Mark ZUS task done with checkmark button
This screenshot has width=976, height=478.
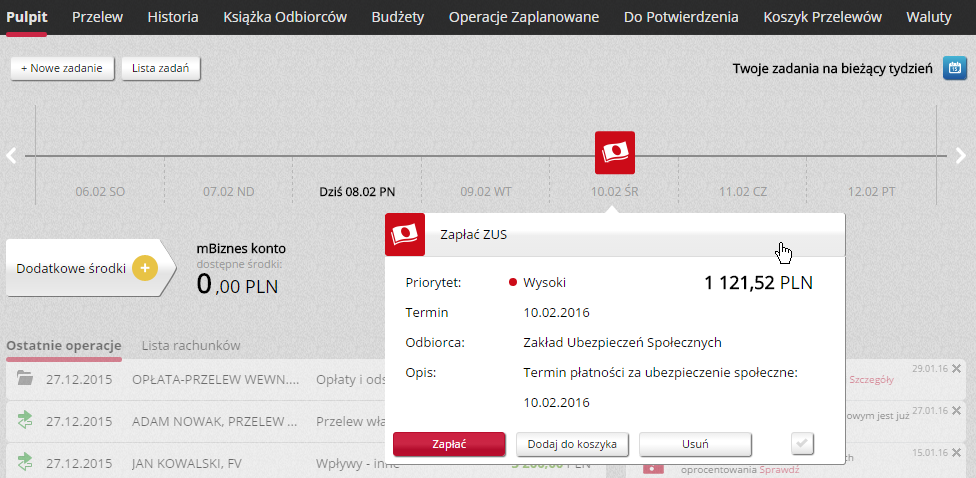point(802,444)
